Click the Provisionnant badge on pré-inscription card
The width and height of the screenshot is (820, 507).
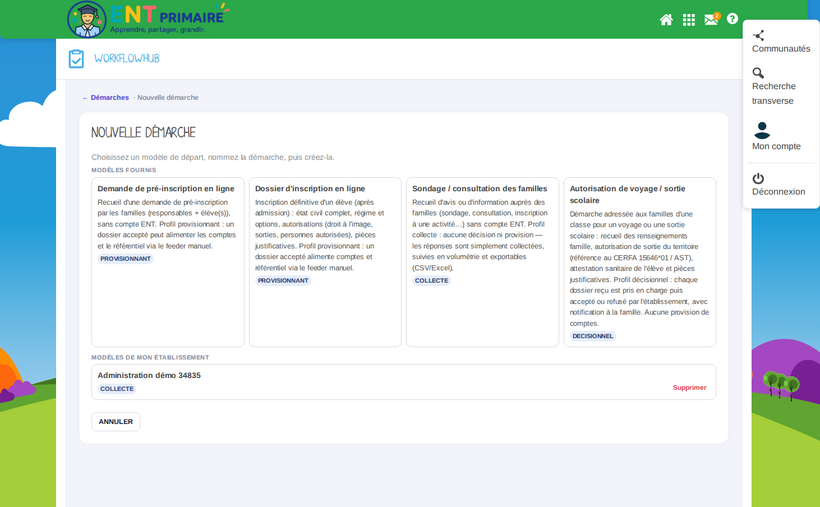click(x=126, y=259)
